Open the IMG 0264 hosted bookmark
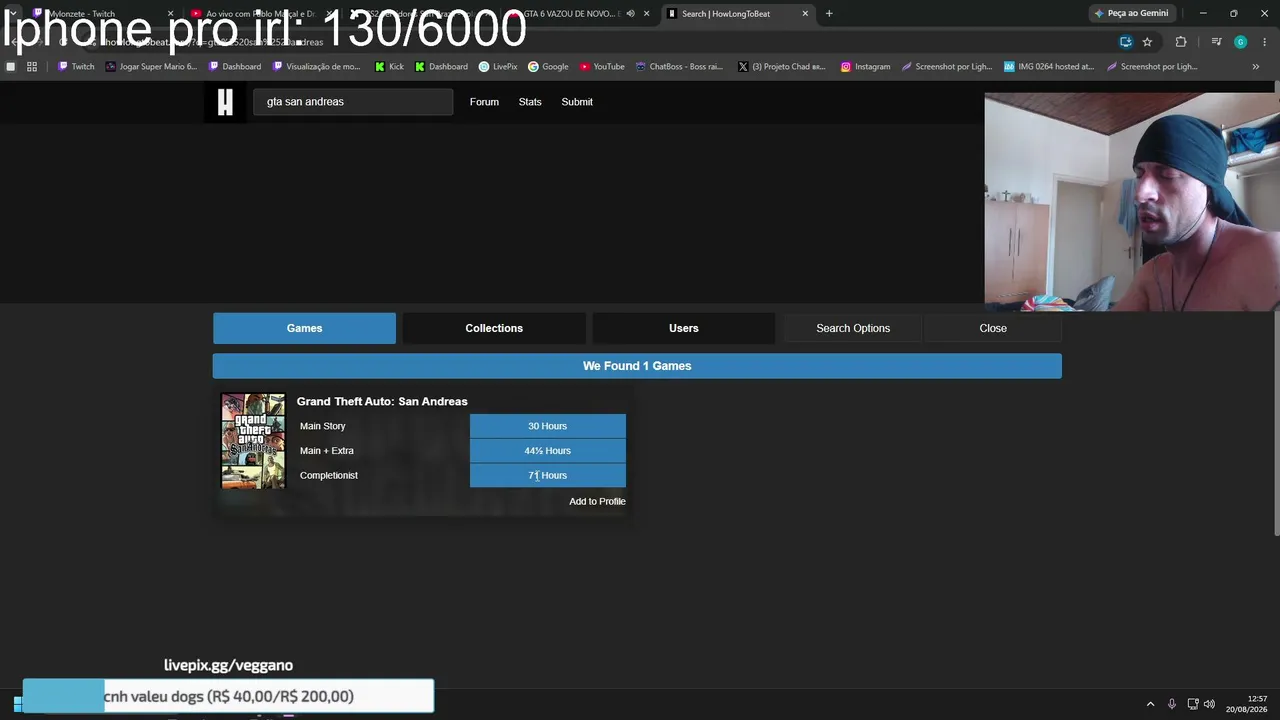 tap(1049, 67)
